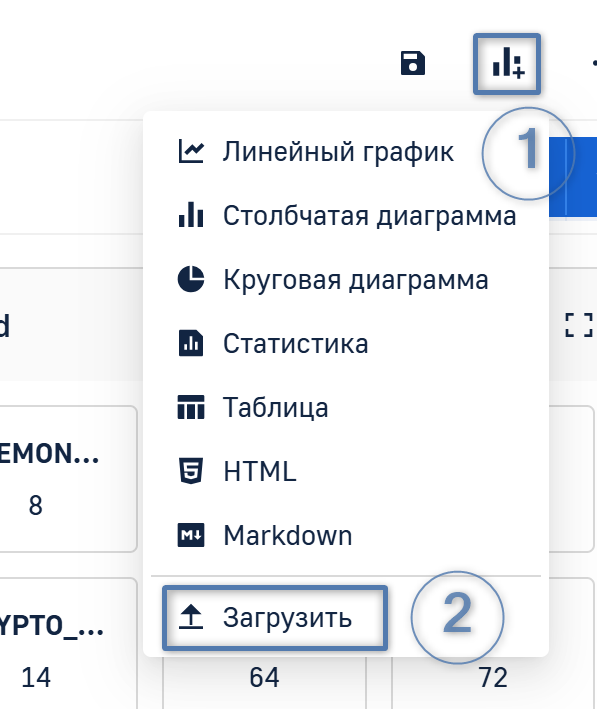Click the pie chart icon
This screenshot has height=709, width=597.
click(191, 279)
